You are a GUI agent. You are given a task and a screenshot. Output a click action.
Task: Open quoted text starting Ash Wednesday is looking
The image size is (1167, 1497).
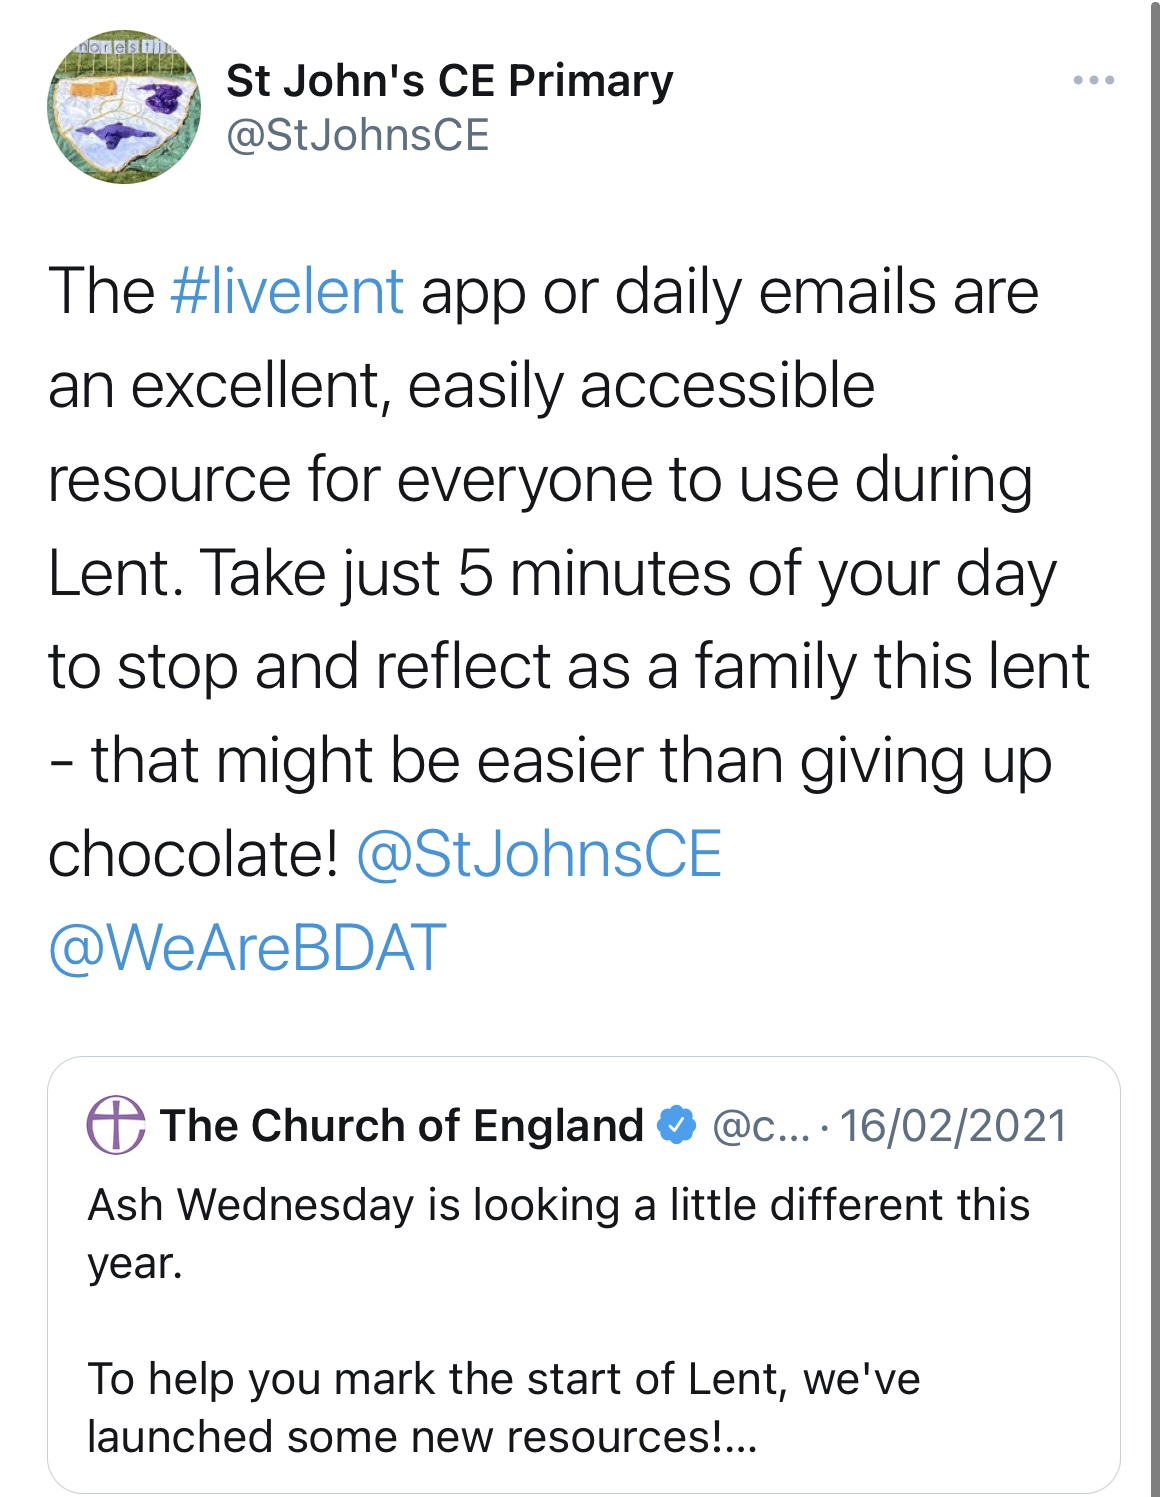559,1233
